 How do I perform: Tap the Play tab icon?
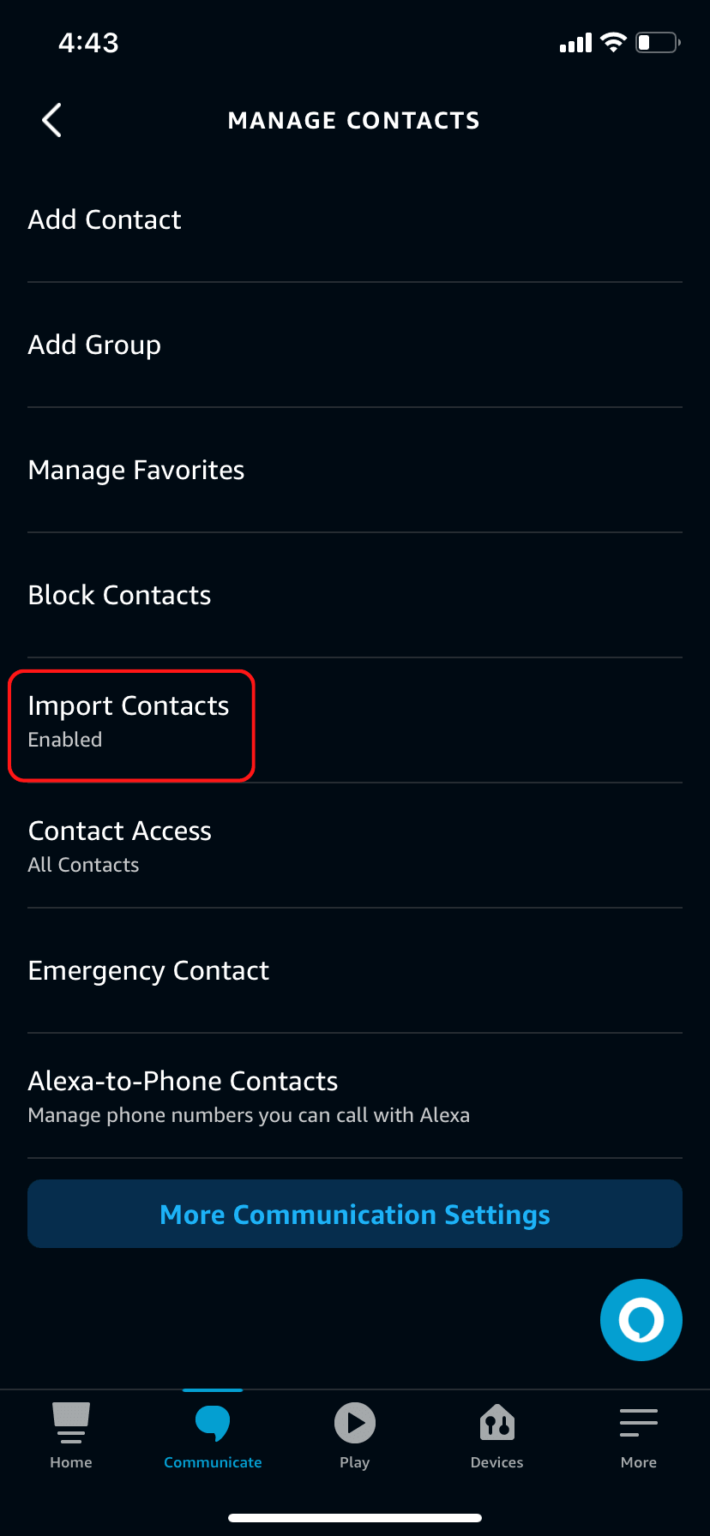click(354, 1424)
